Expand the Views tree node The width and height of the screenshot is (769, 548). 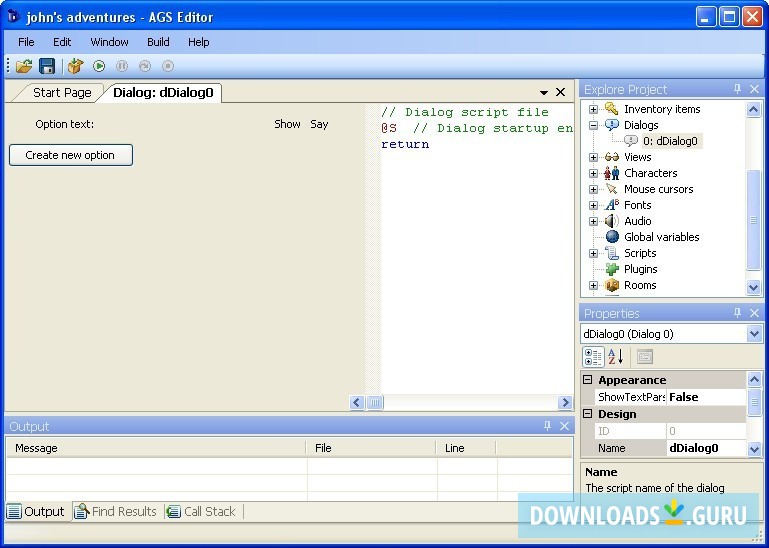click(593, 157)
